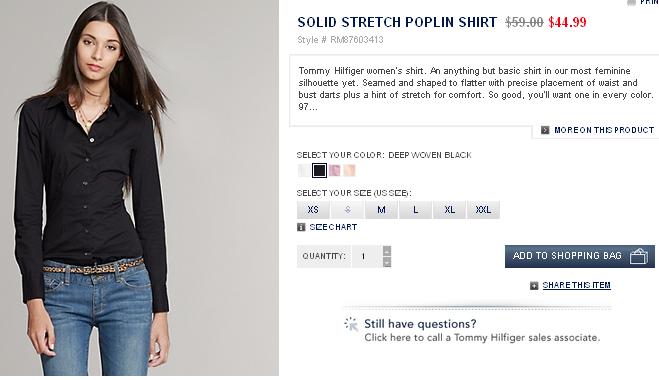Decrease quantity with the down arrow
Viewport: 659px width, 380px height.
pos(387,262)
